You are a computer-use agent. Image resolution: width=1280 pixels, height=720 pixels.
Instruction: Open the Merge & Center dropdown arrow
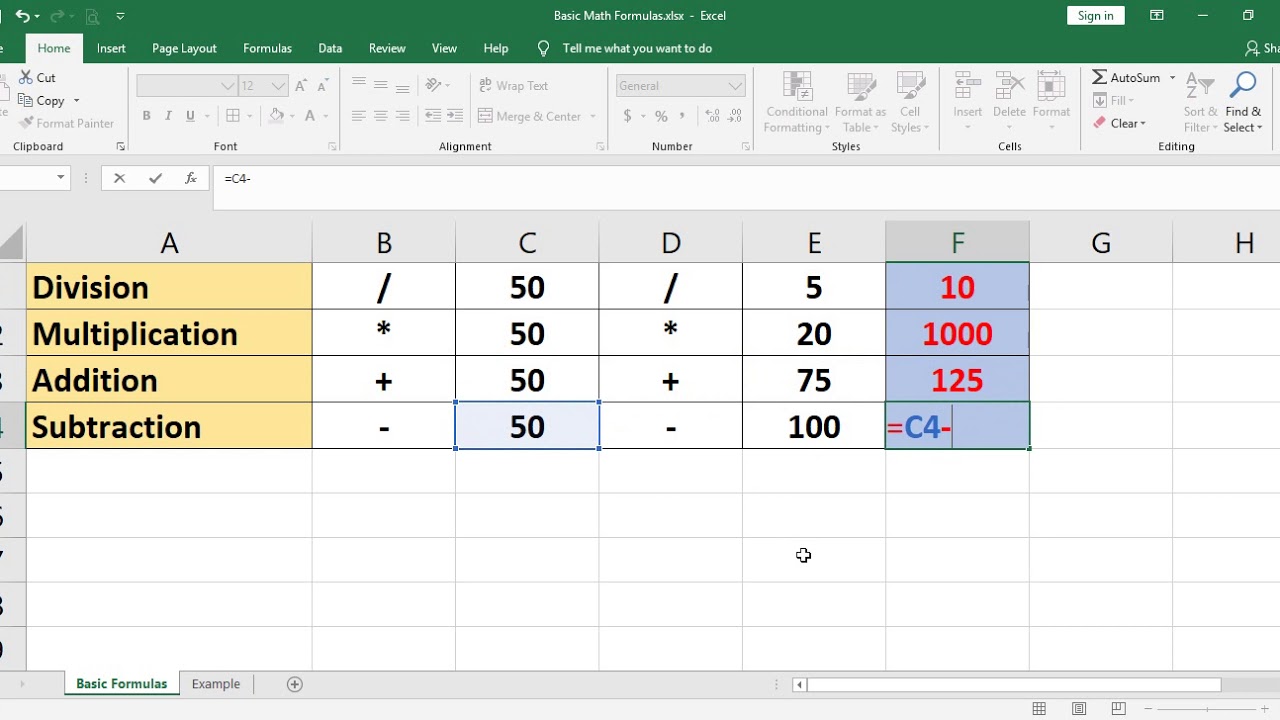click(x=593, y=116)
